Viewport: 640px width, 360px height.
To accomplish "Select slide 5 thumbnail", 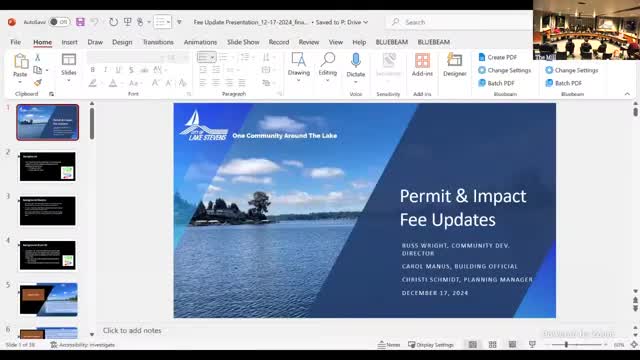I will [48, 300].
